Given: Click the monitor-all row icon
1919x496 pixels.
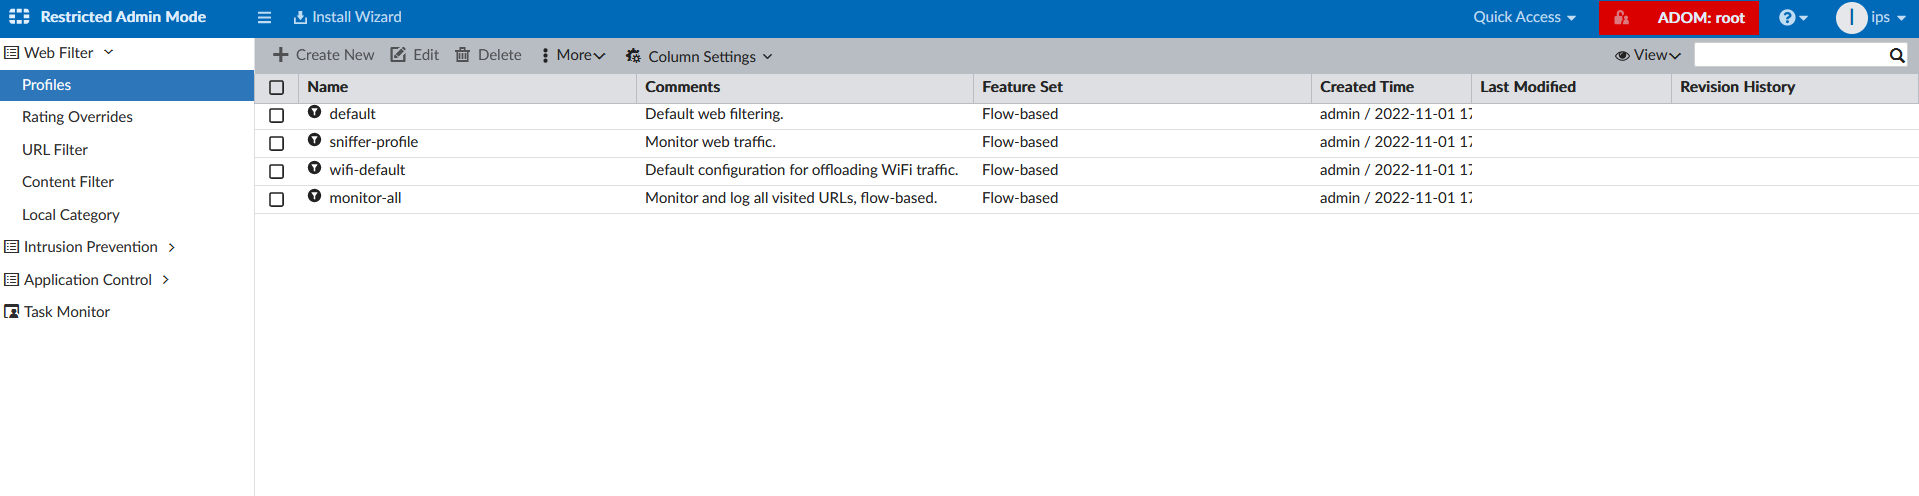Looking at the screenshot, I should coord(314,196).
